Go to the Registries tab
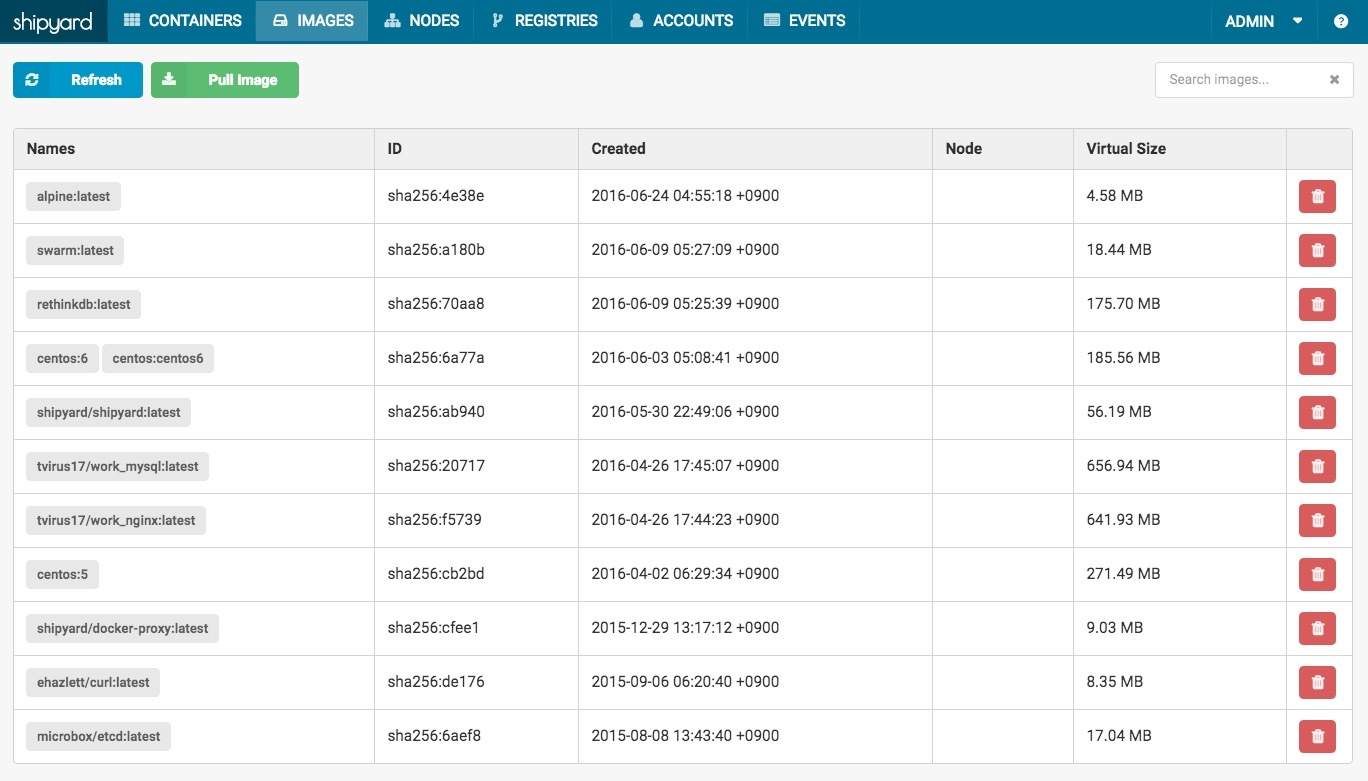The height and width of the screenshot is (781, 1368). point(544,21)
